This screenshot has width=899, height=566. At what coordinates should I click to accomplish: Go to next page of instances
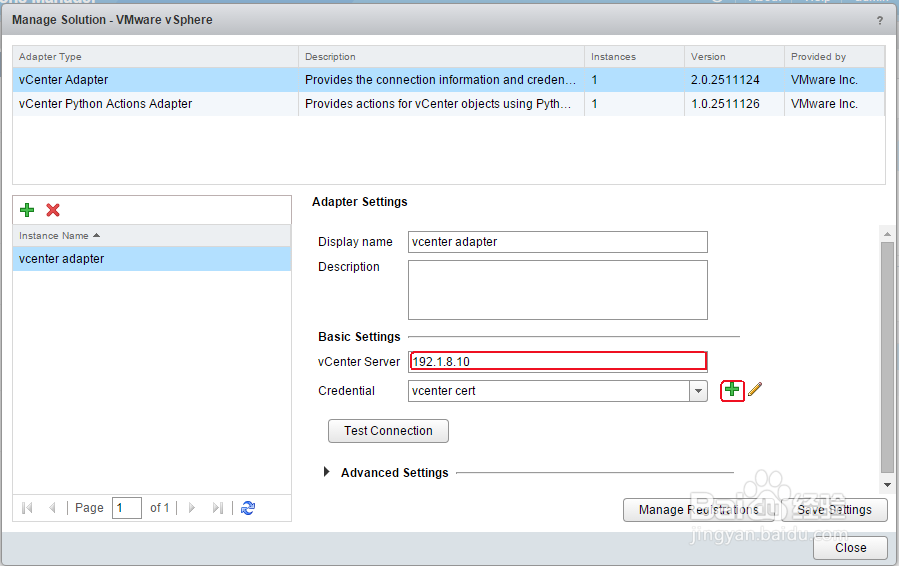191,508
